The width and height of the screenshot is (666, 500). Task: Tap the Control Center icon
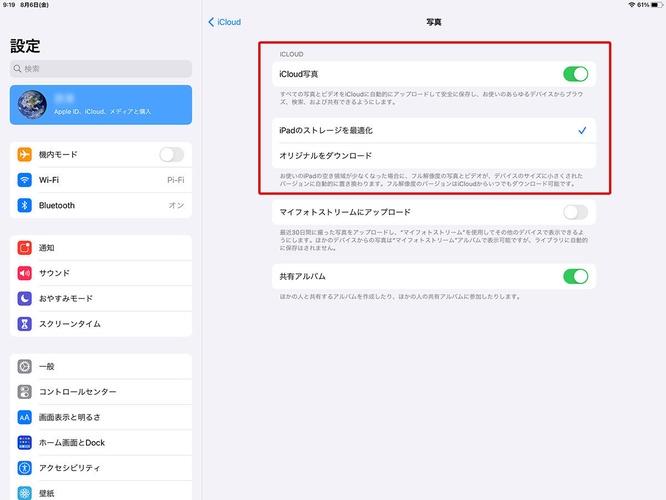click(x=25, y=392)
